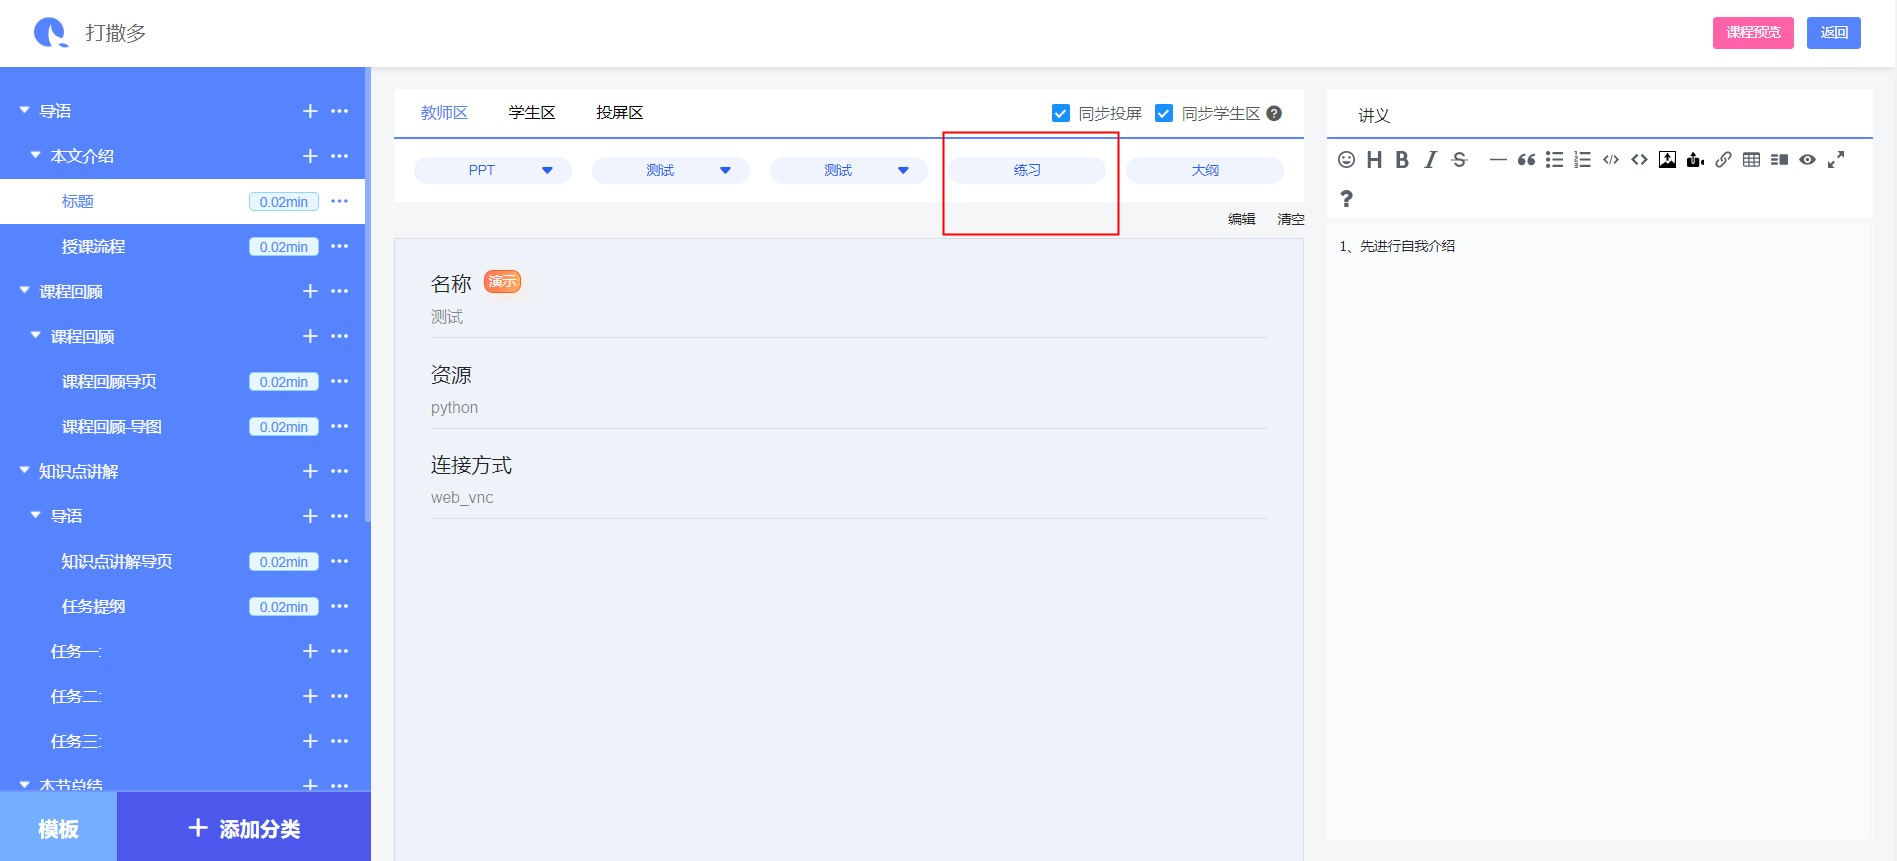Open the PPT dropdown
Screen dimensions: 1897x861
pyautogui.click(x=493, y=170)
